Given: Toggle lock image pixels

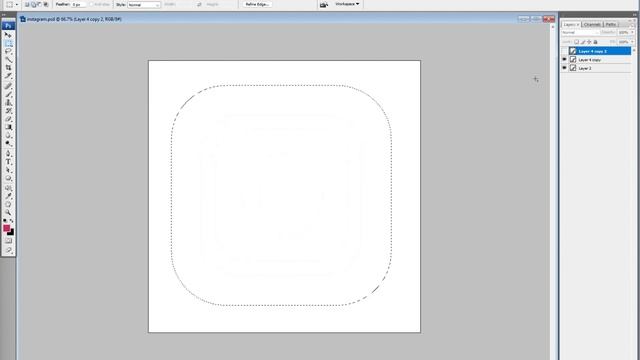Looking at the screenshot, I should pyautogui.click(x=583, y=42).
